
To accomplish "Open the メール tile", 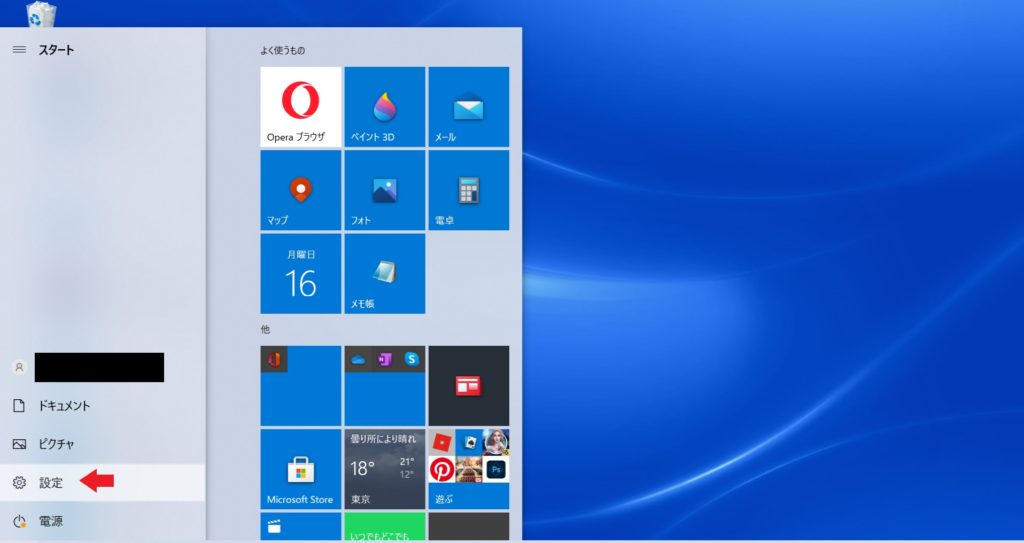I will pos(469,107).
